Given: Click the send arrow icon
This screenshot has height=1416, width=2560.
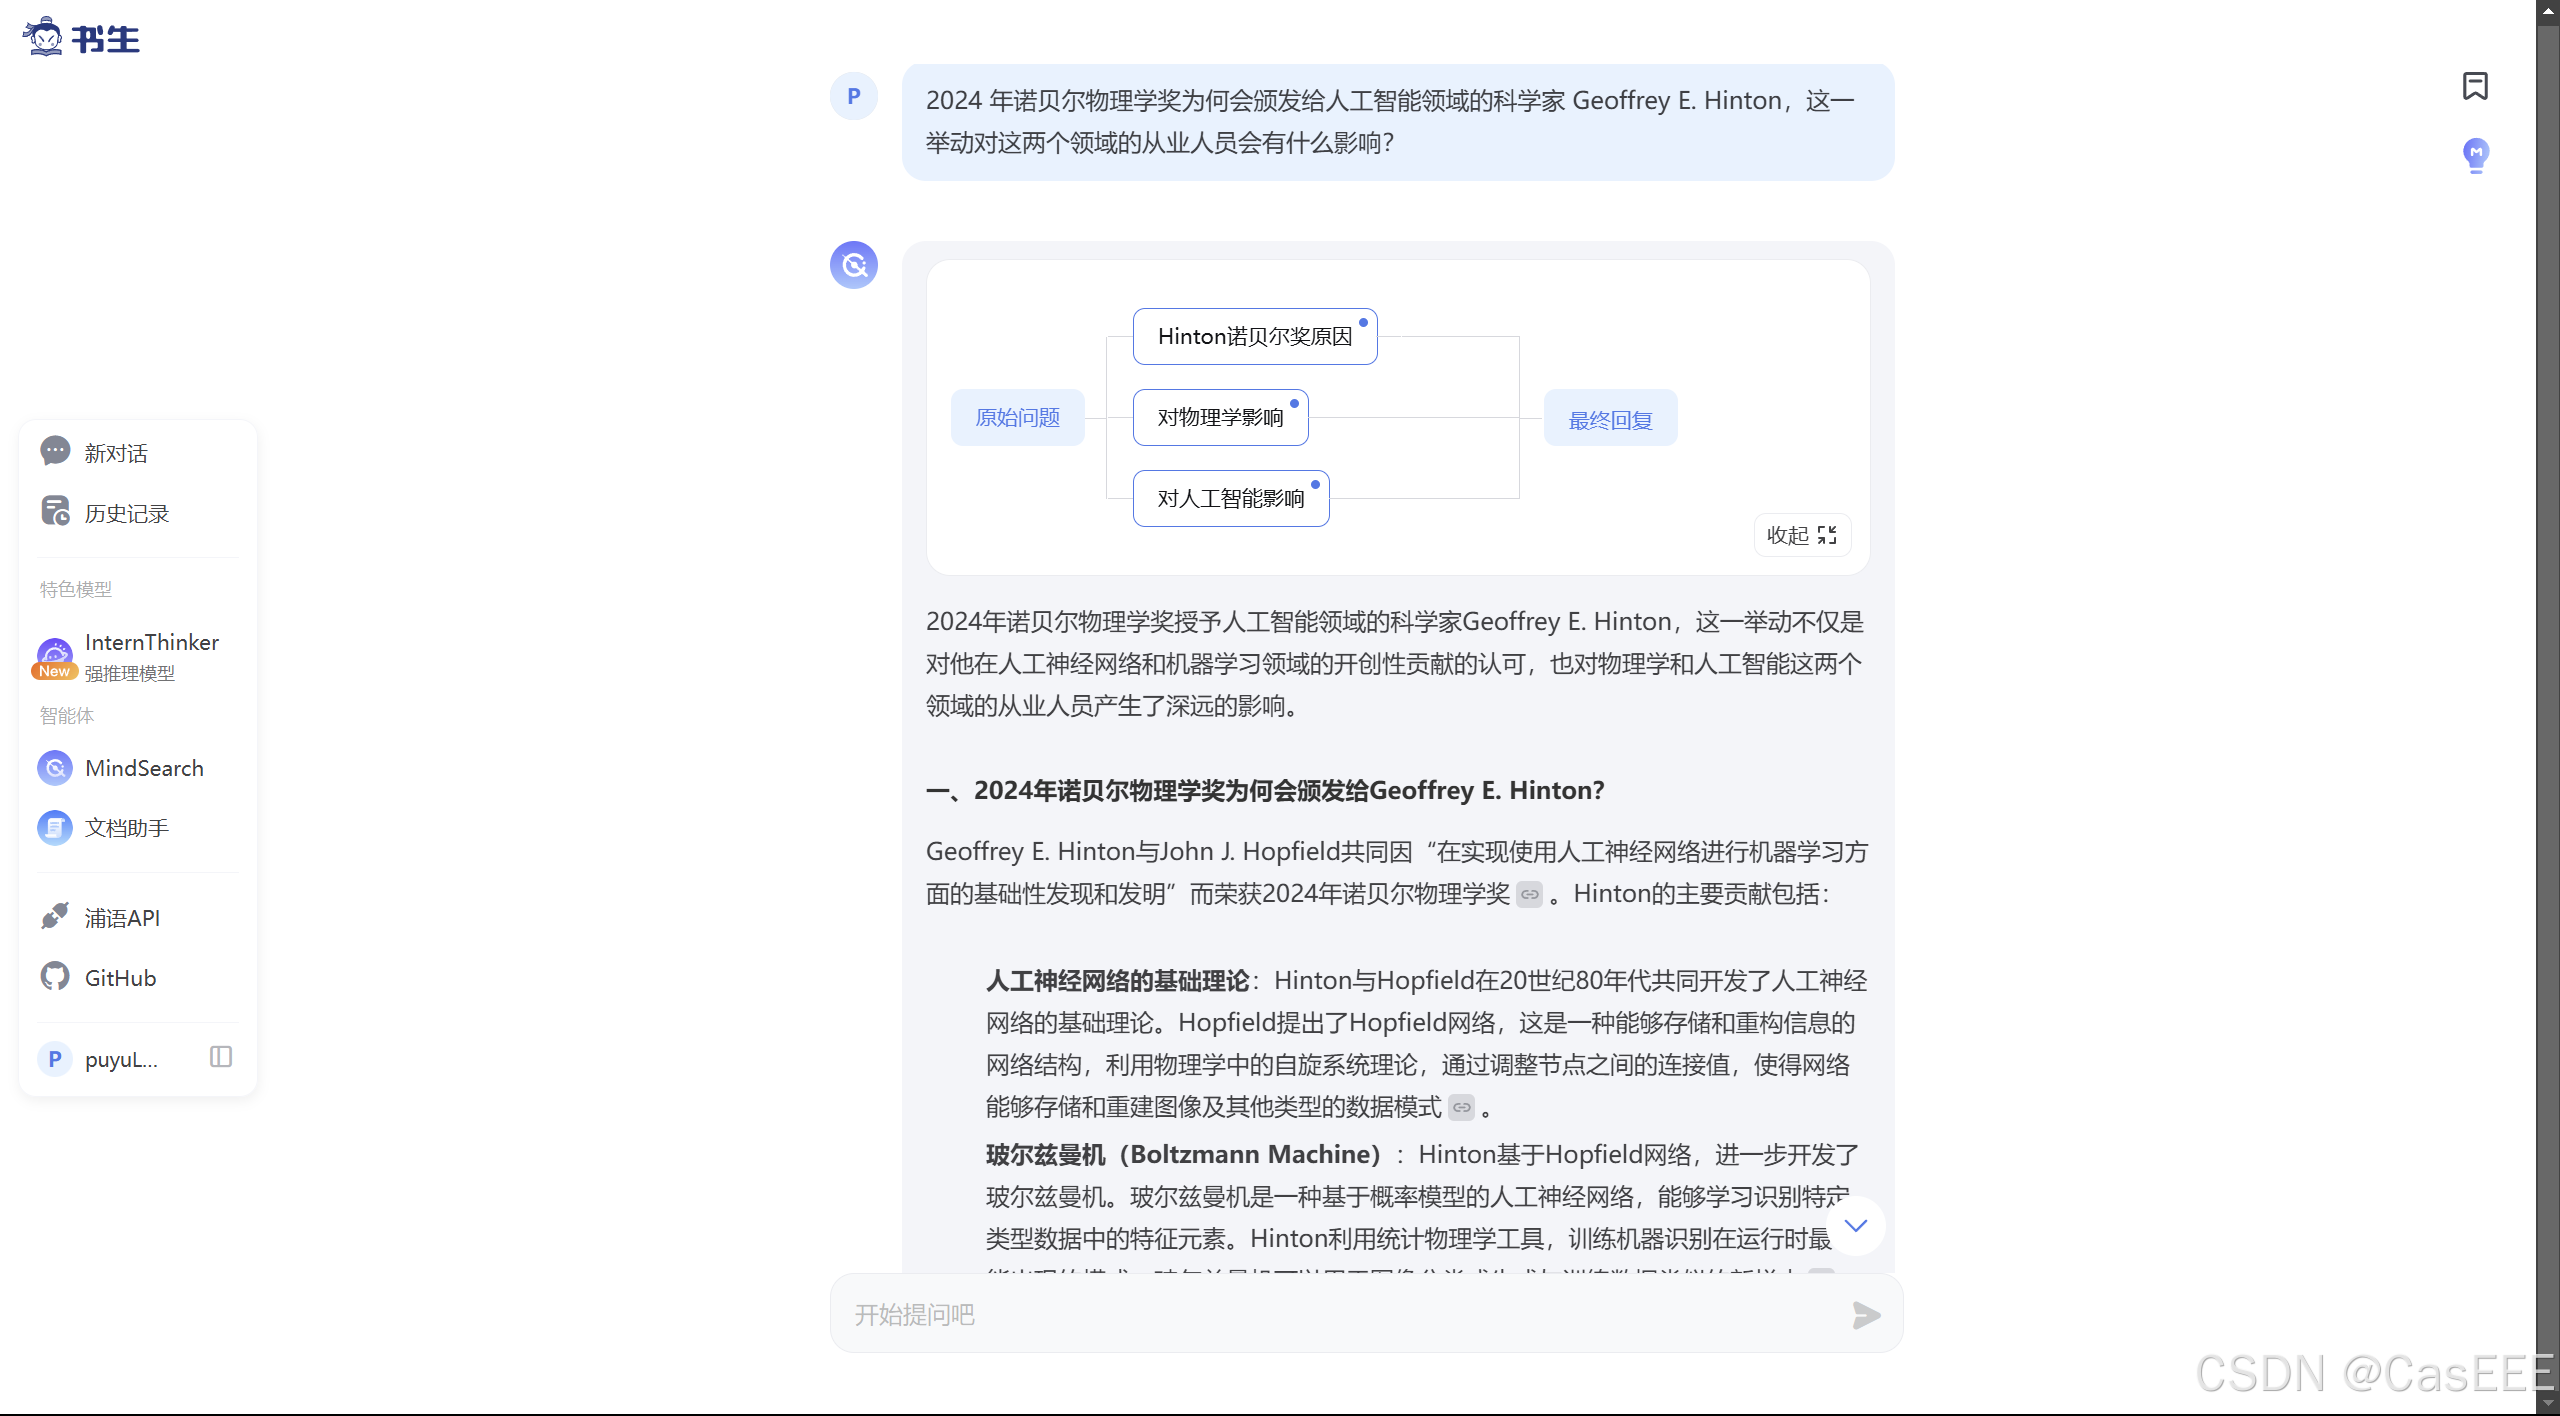Looking at the screenshot, I should [1866, 1315].
